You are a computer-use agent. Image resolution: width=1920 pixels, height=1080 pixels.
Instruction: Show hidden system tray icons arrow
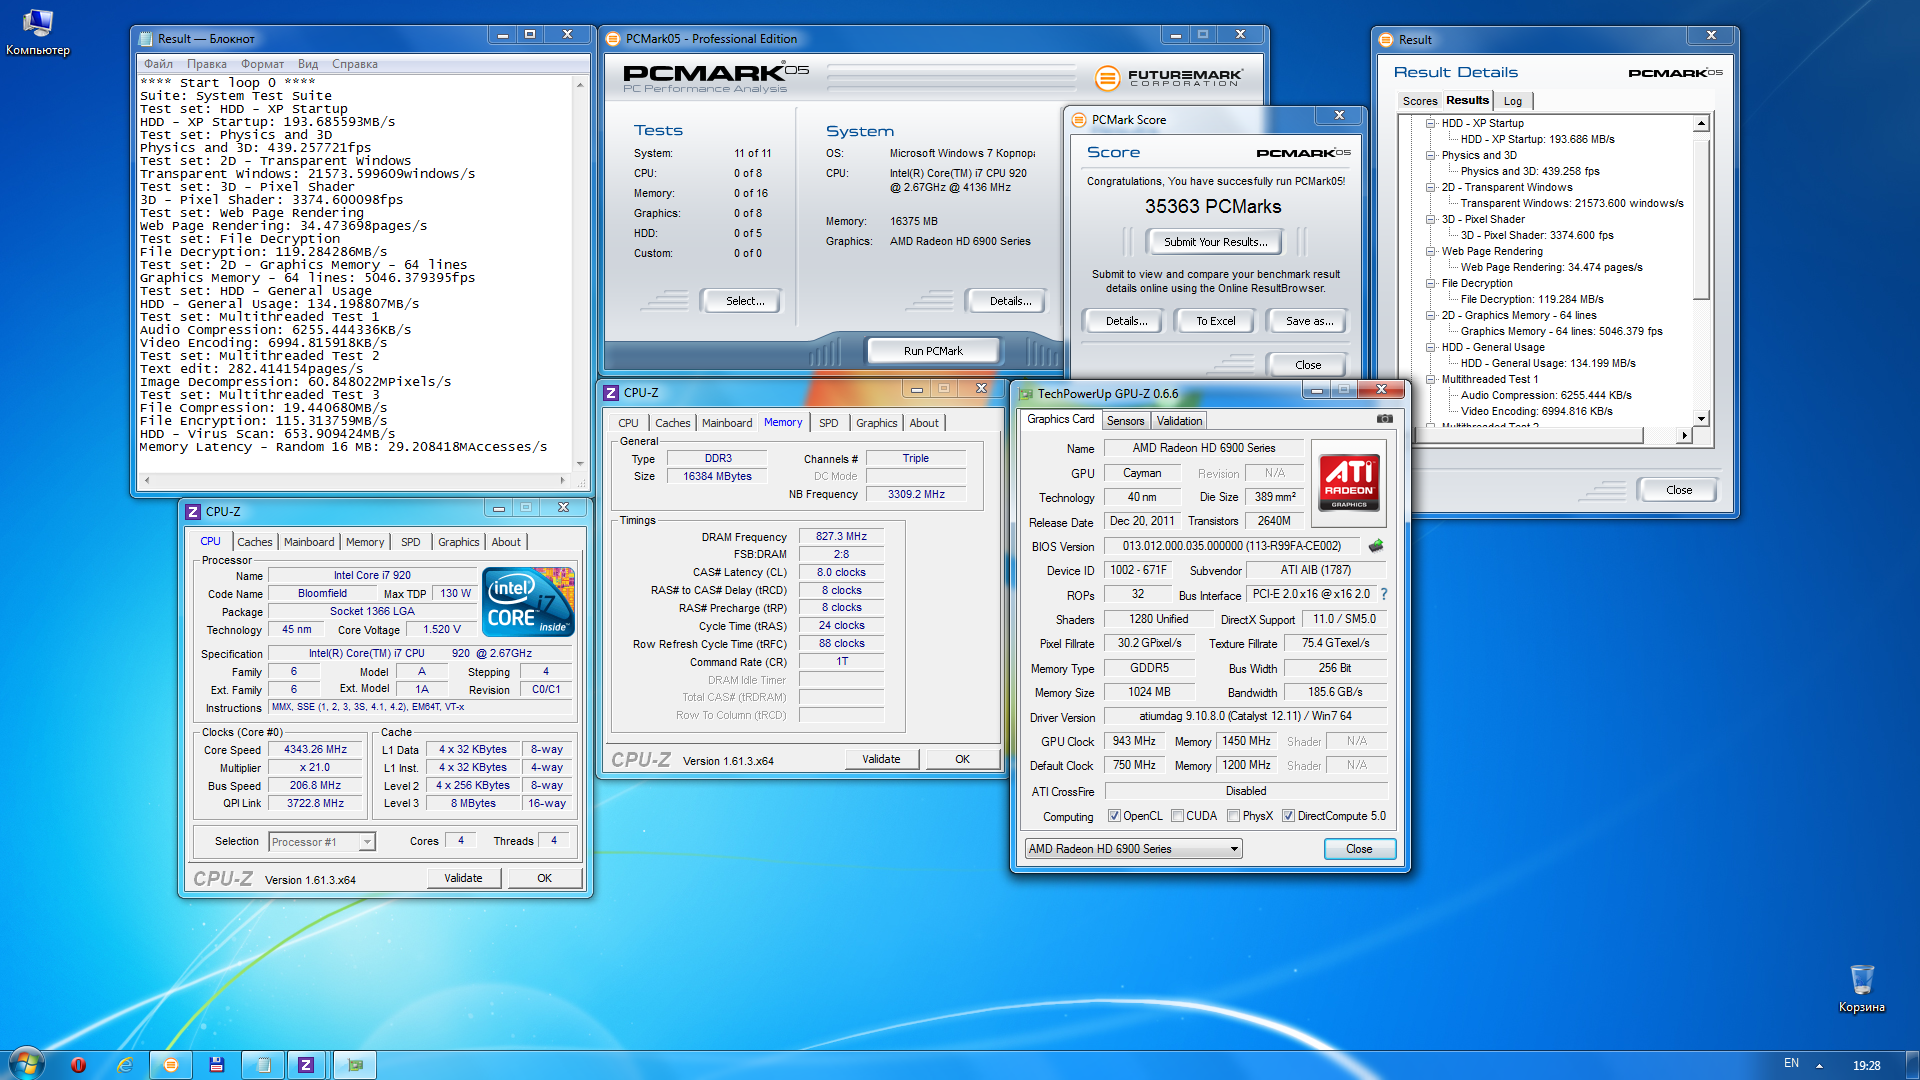pos(1819,1066)
